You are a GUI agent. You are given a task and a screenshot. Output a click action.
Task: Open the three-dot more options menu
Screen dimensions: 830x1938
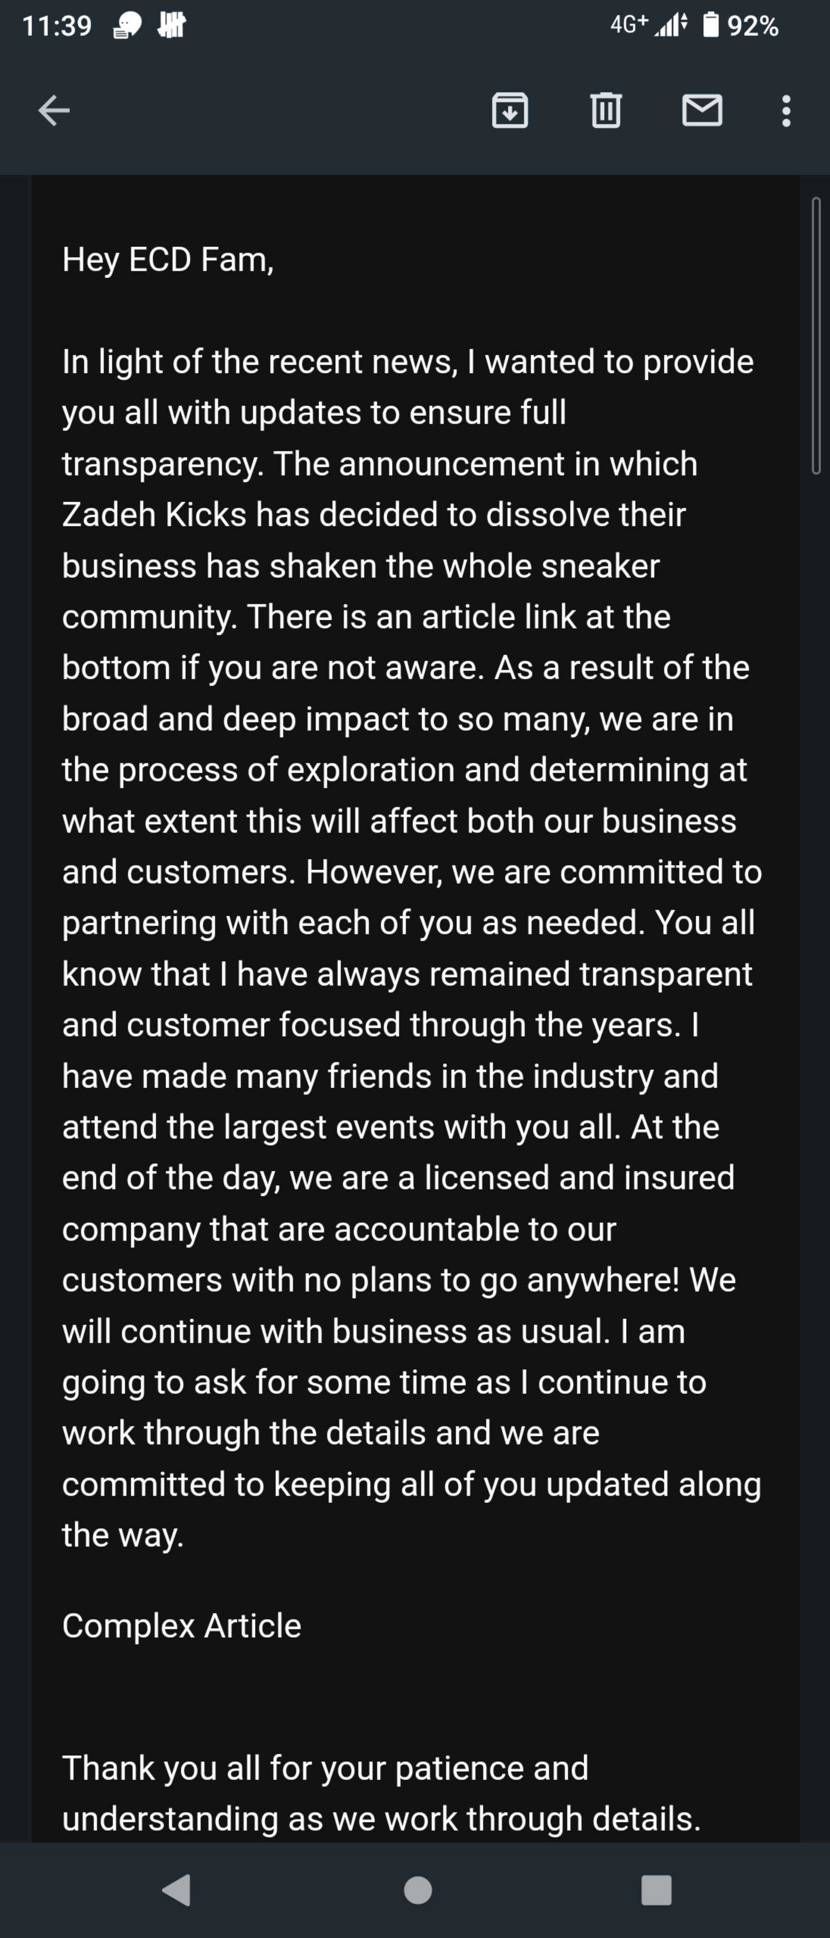pos(786,110)
